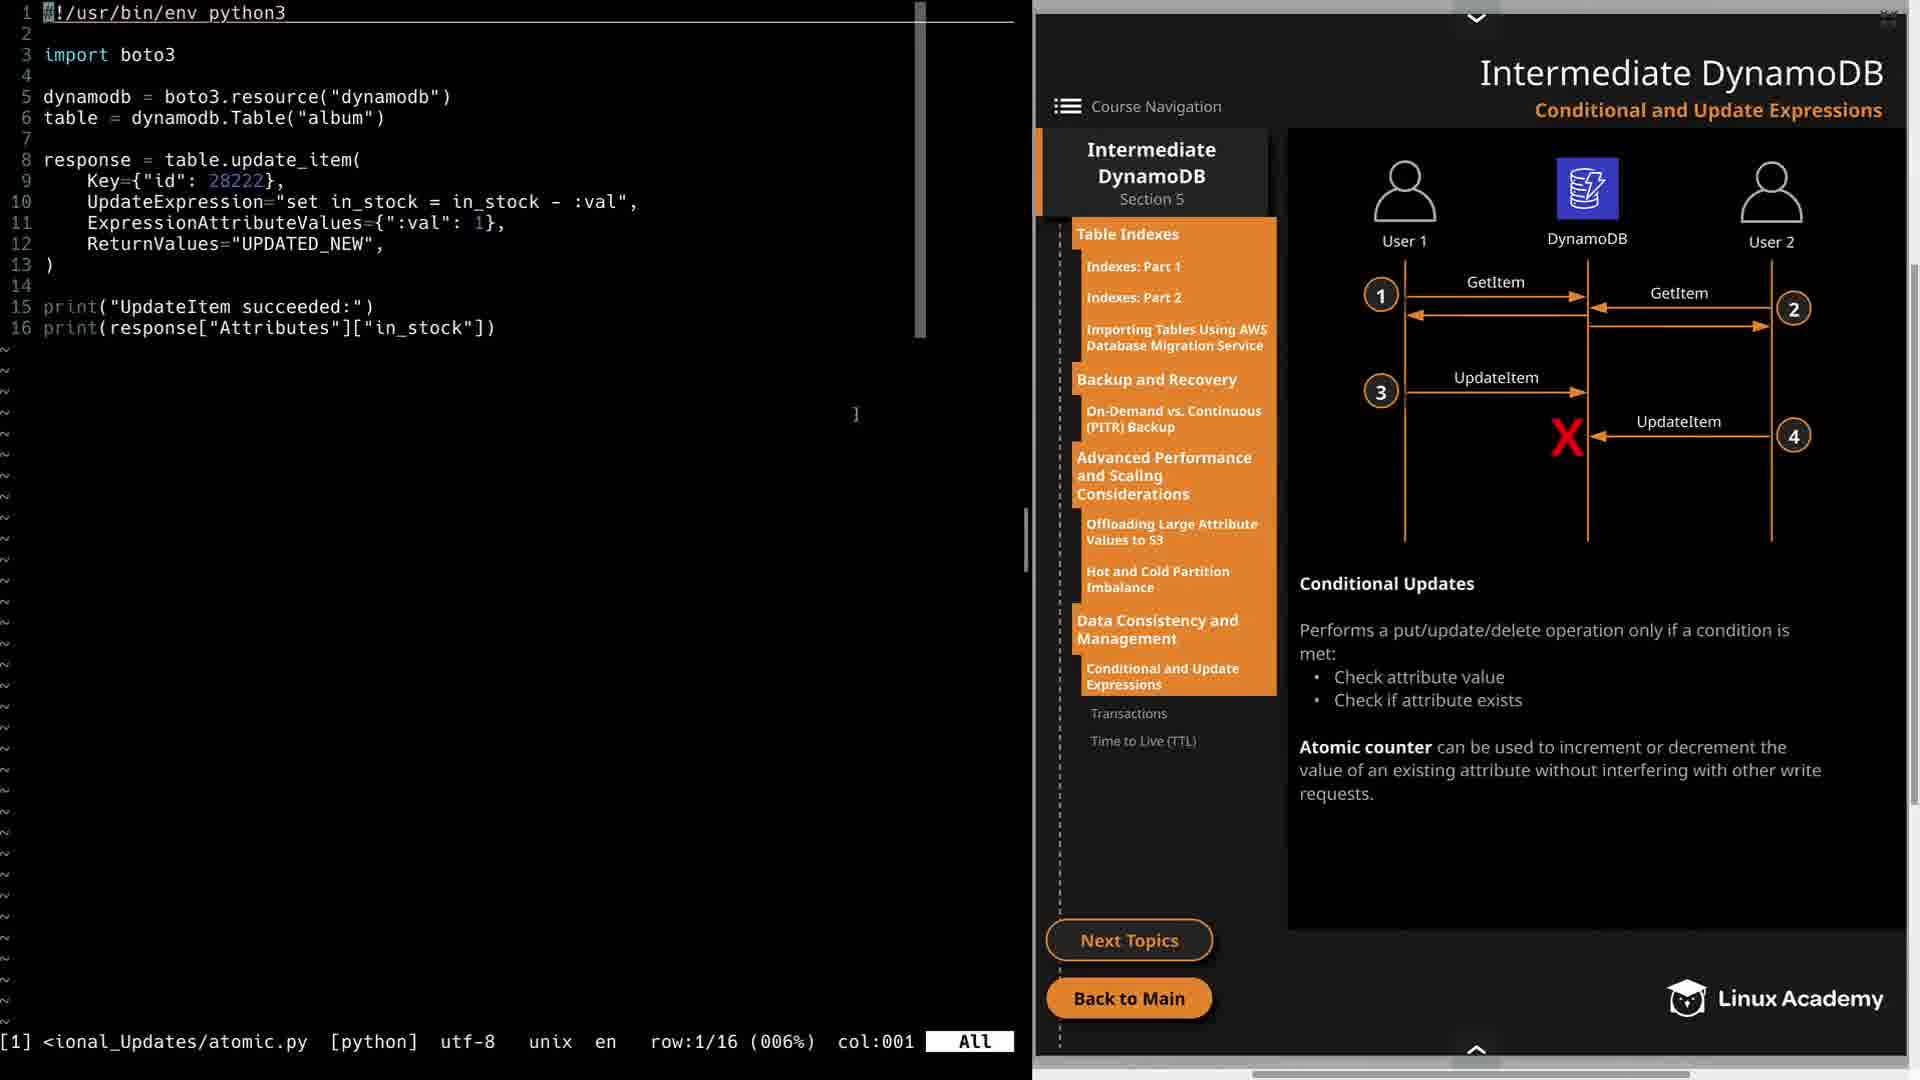Click the horizontal scrollbar at bottom
The width and height of the screenshot is (1920, 1080).
click(x=1470, y=1074)
